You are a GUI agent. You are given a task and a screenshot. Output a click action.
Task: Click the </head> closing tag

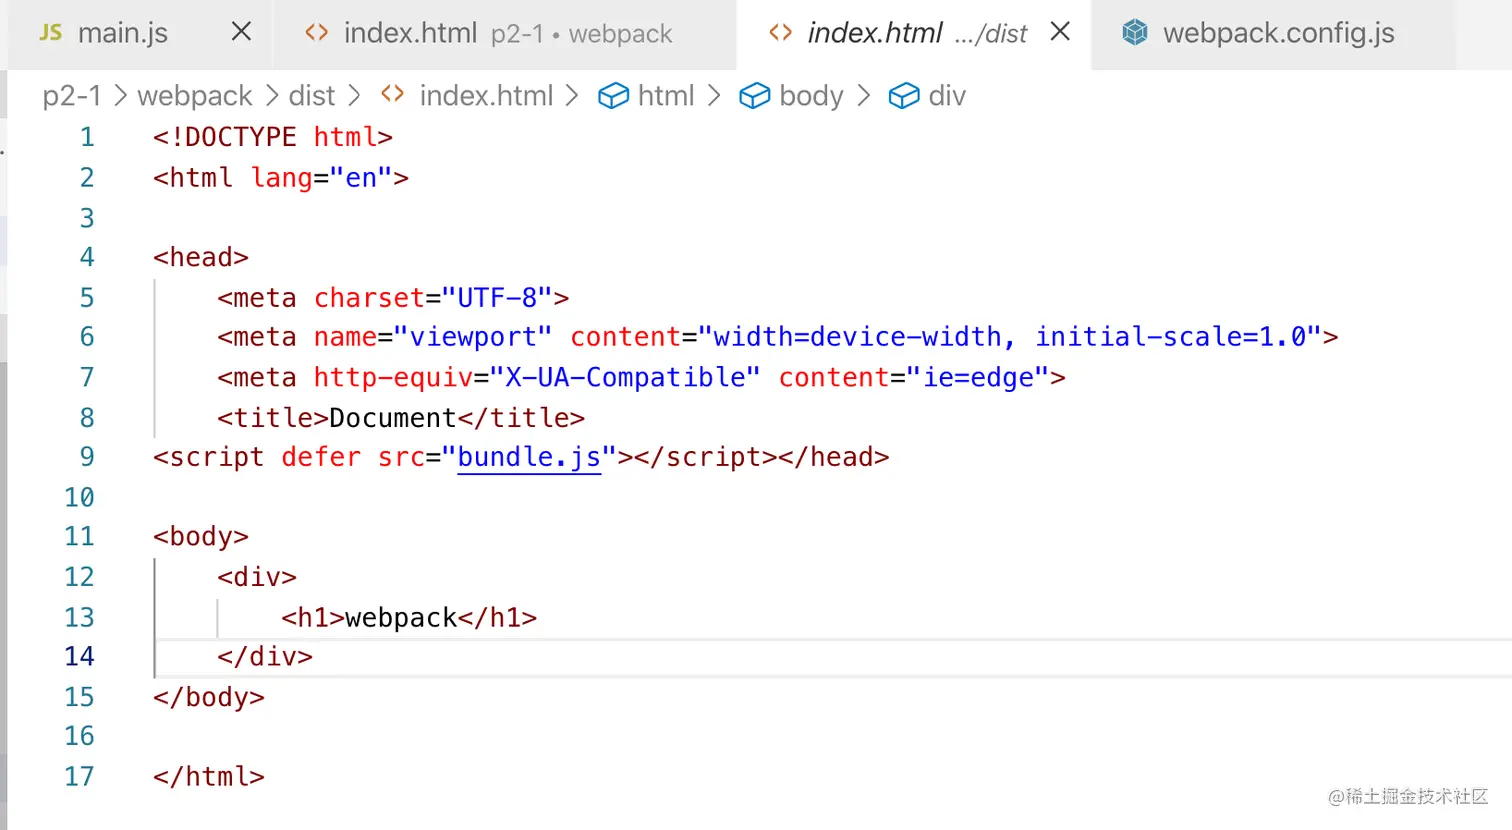tap(834, 457)
